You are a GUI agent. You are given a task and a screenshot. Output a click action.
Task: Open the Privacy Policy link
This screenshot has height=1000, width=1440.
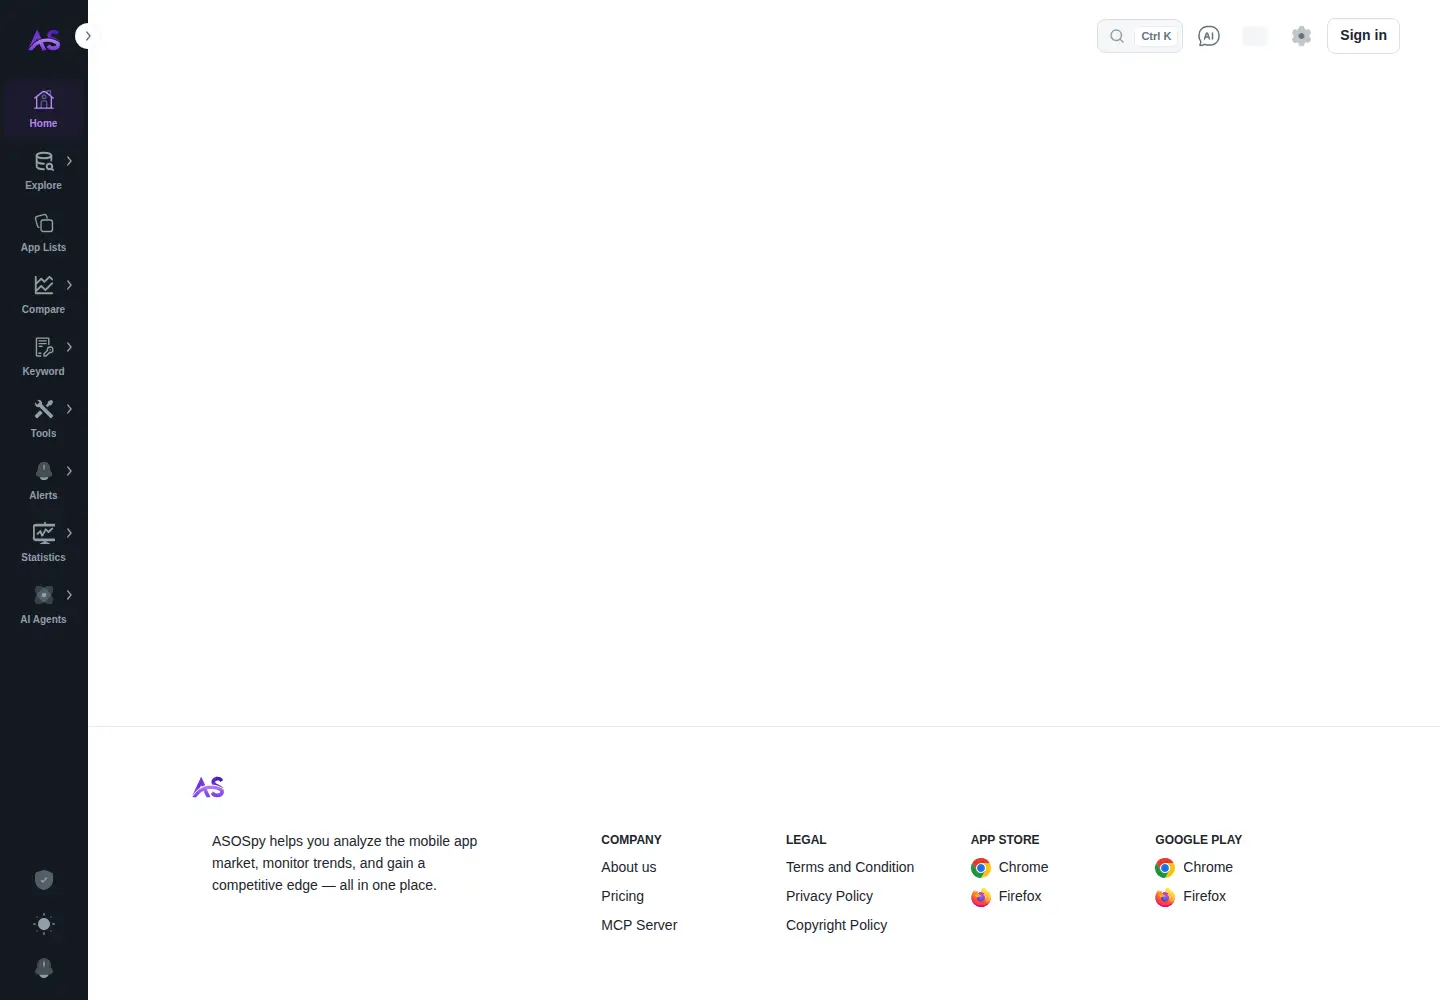pos(829,896)
